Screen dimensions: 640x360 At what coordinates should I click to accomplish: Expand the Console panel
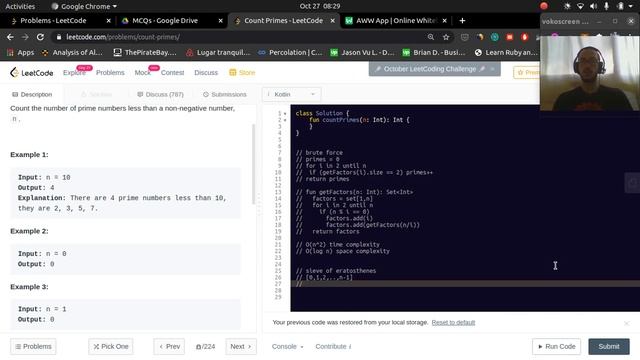click(x=288, y=347)
